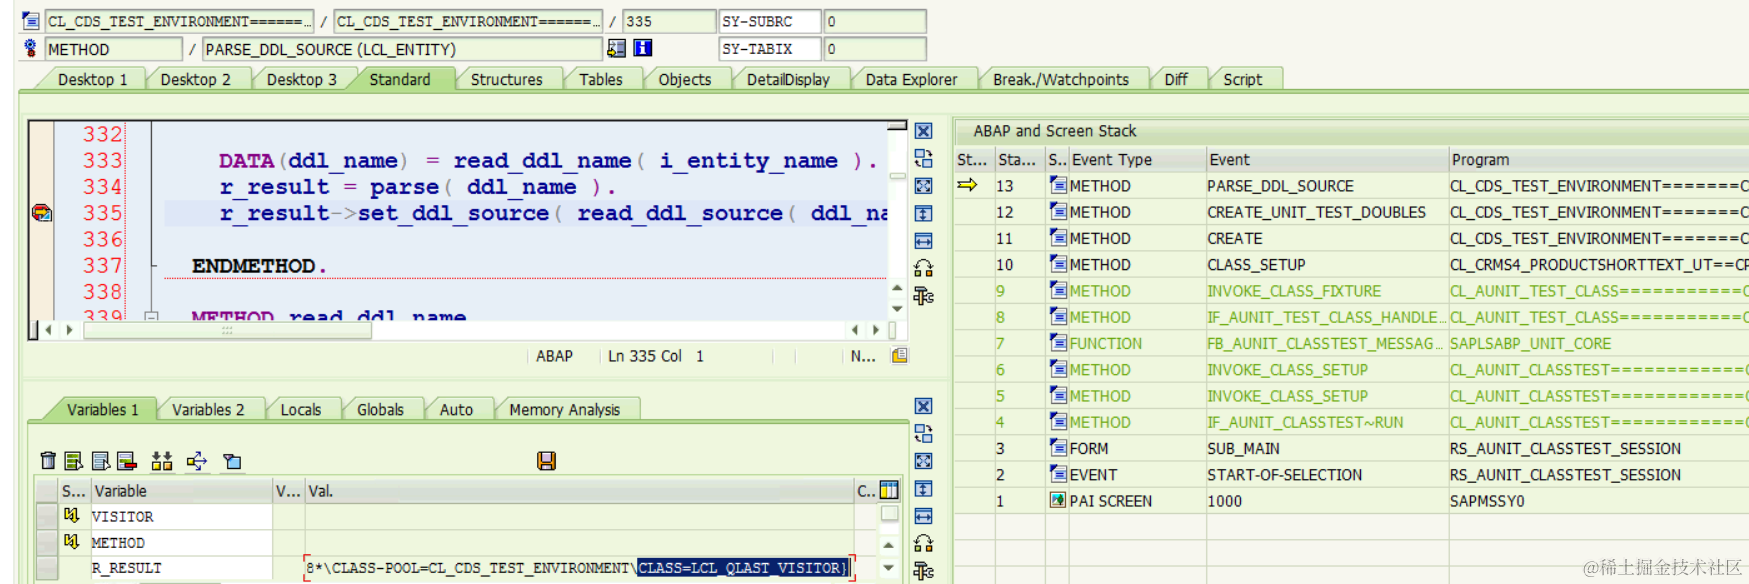The width and height of the screenshot is (1749, 584).
Task: Switch to the Variables 2 tab
Action: point(208,409)
